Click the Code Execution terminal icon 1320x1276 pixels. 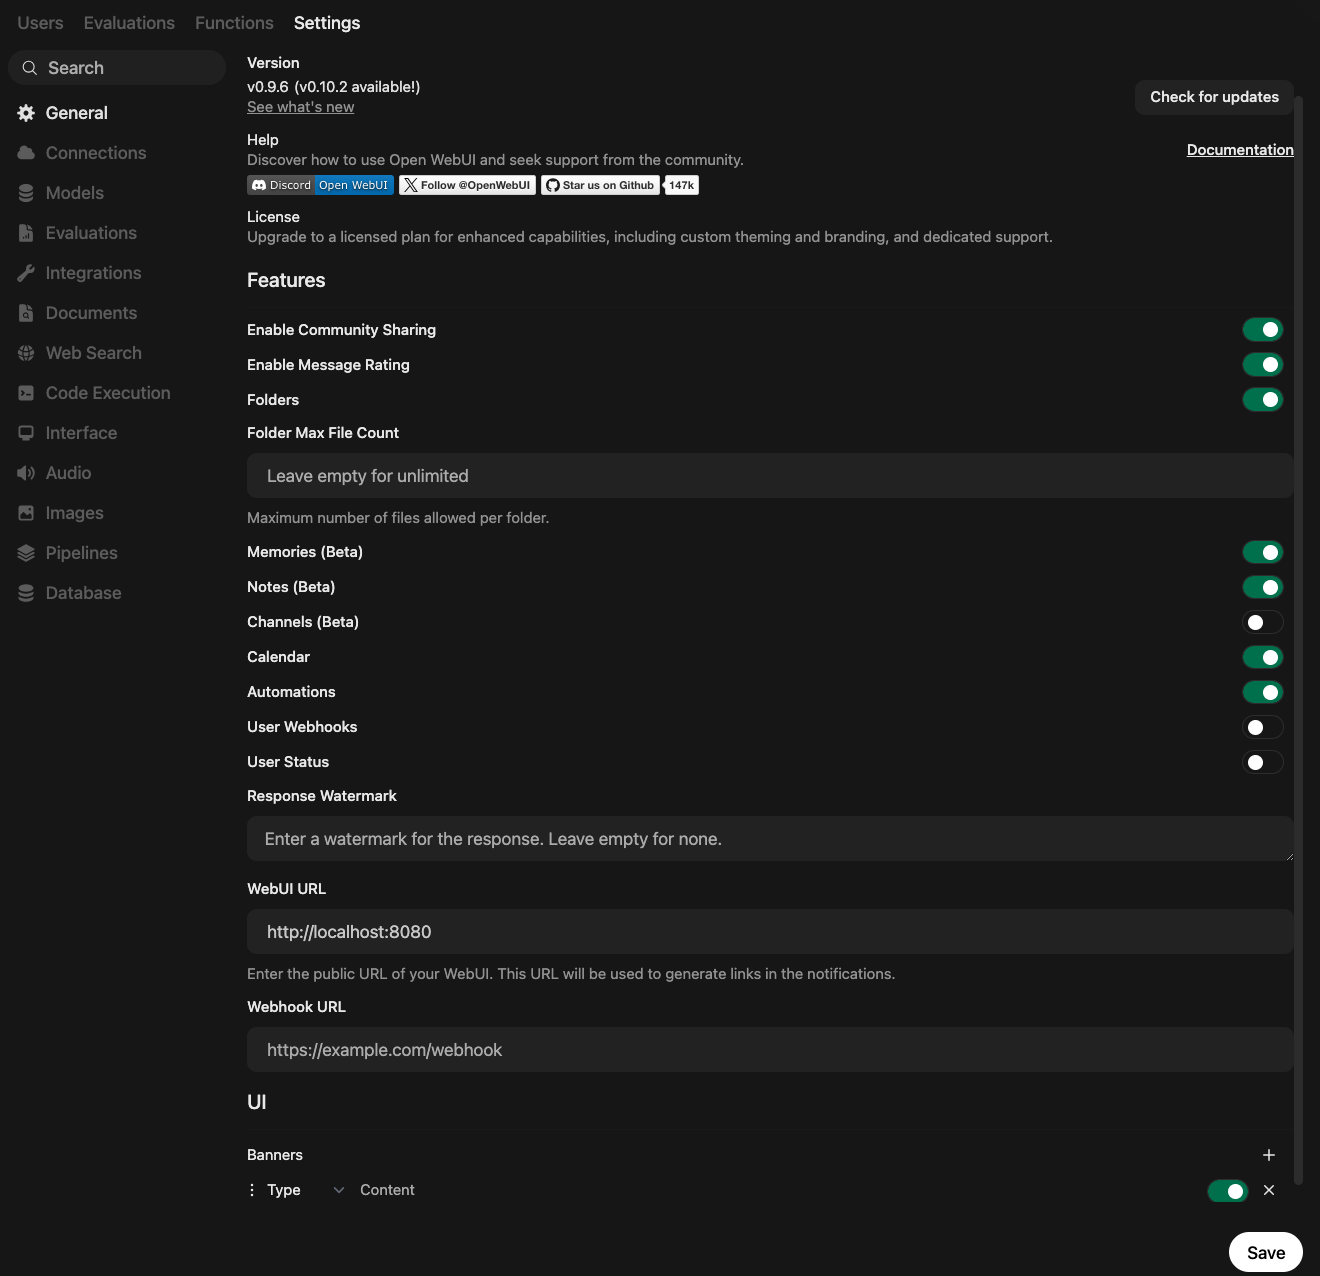click(x=26, y=393)
